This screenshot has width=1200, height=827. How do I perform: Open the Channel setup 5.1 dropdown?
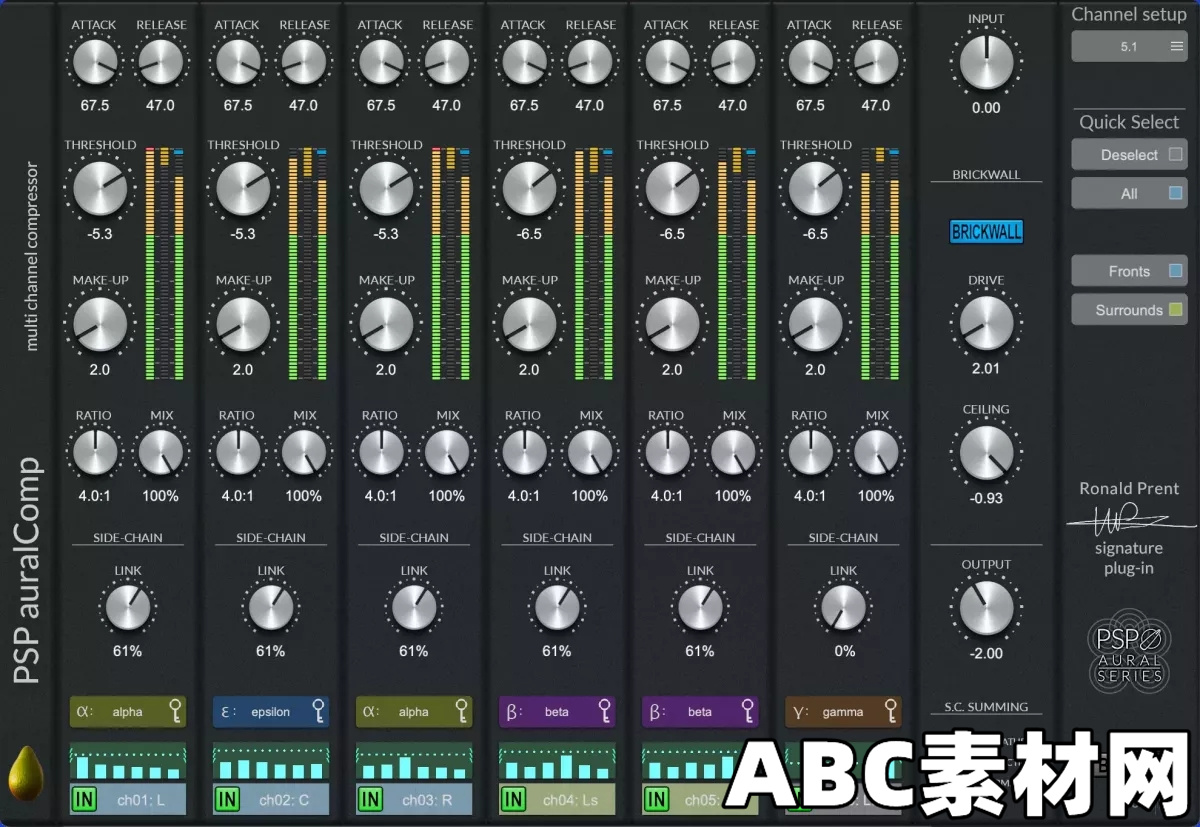[x=1129, y=45]
